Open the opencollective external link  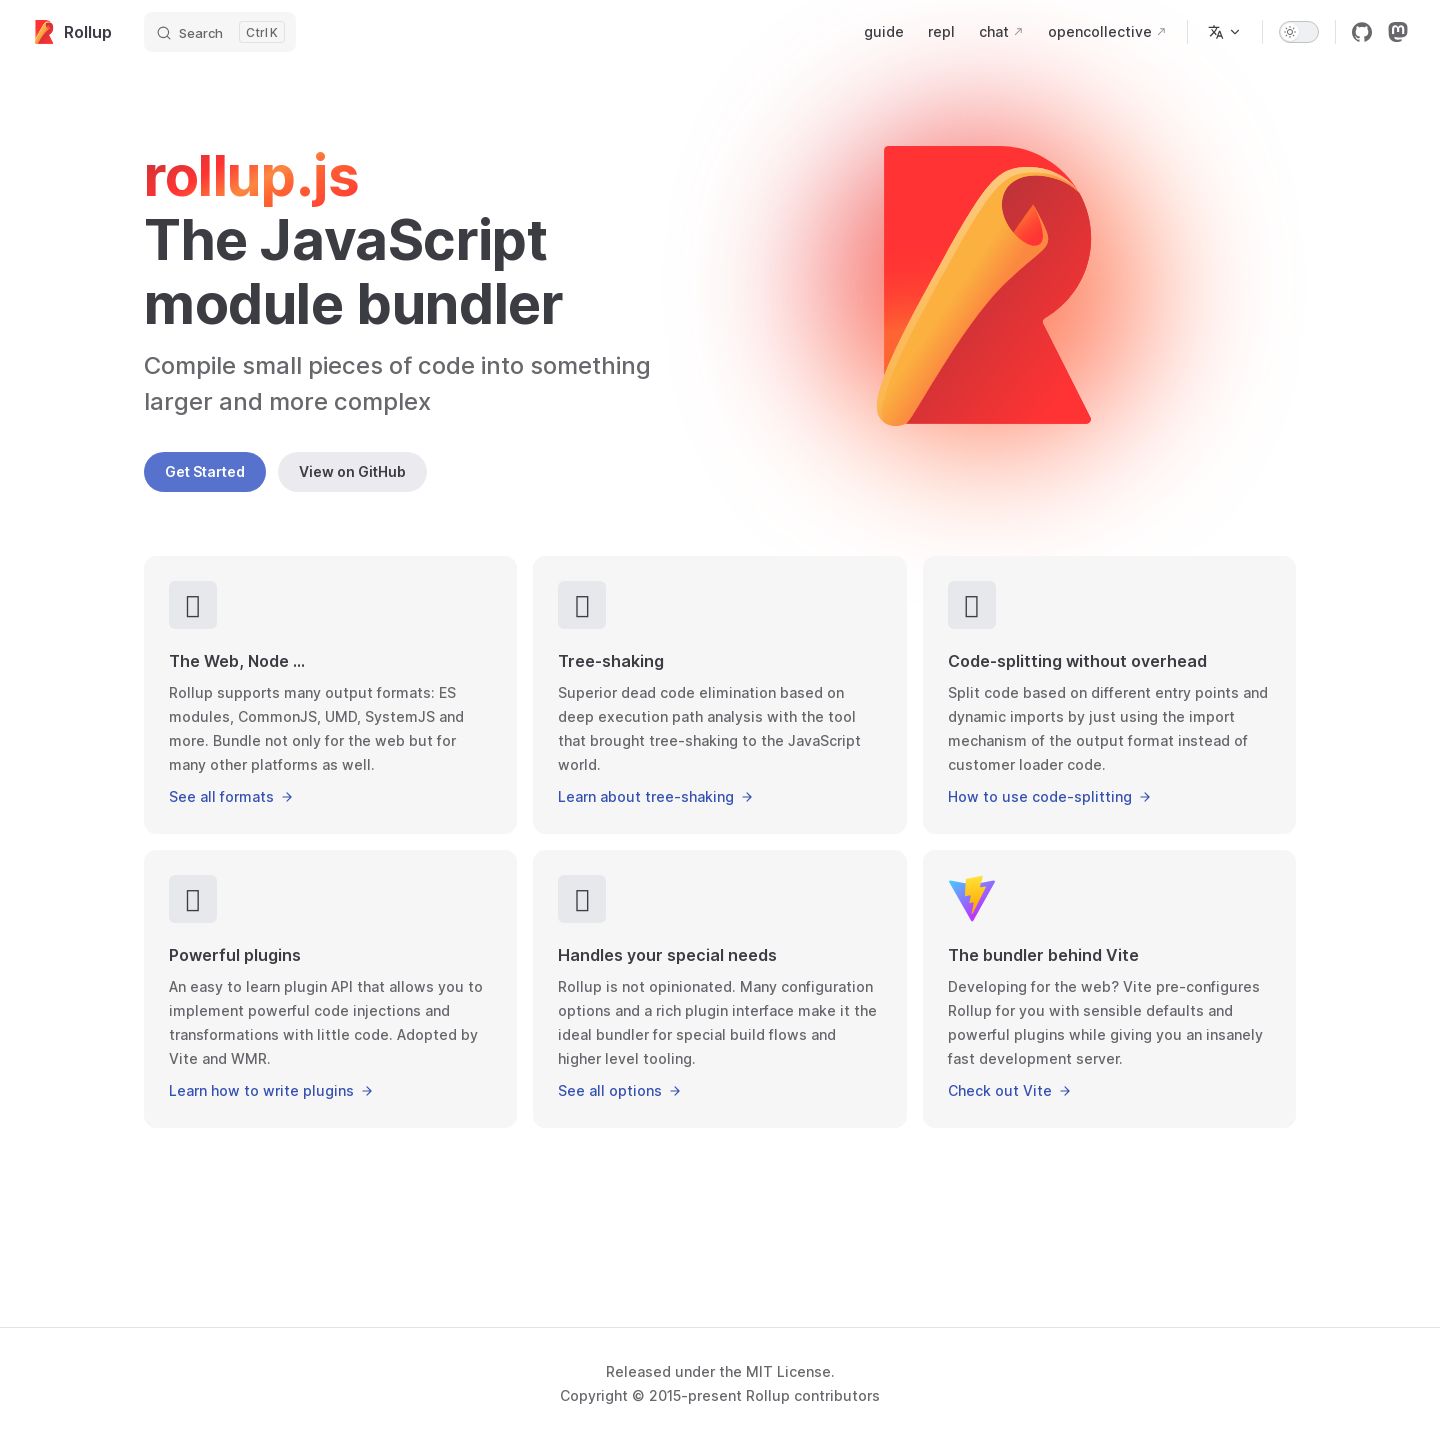click(1107, 32)
